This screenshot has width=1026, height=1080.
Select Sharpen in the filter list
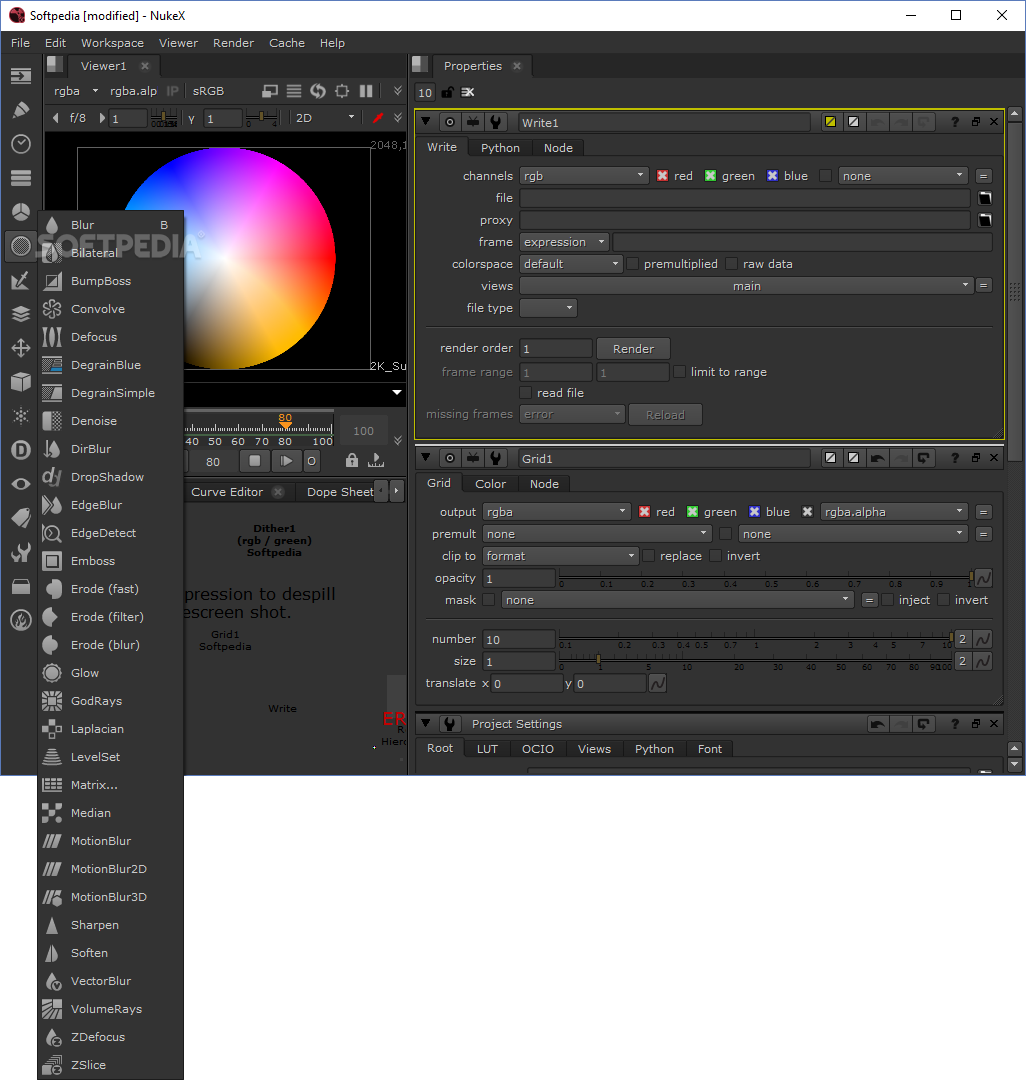click(x=110, y=925)
